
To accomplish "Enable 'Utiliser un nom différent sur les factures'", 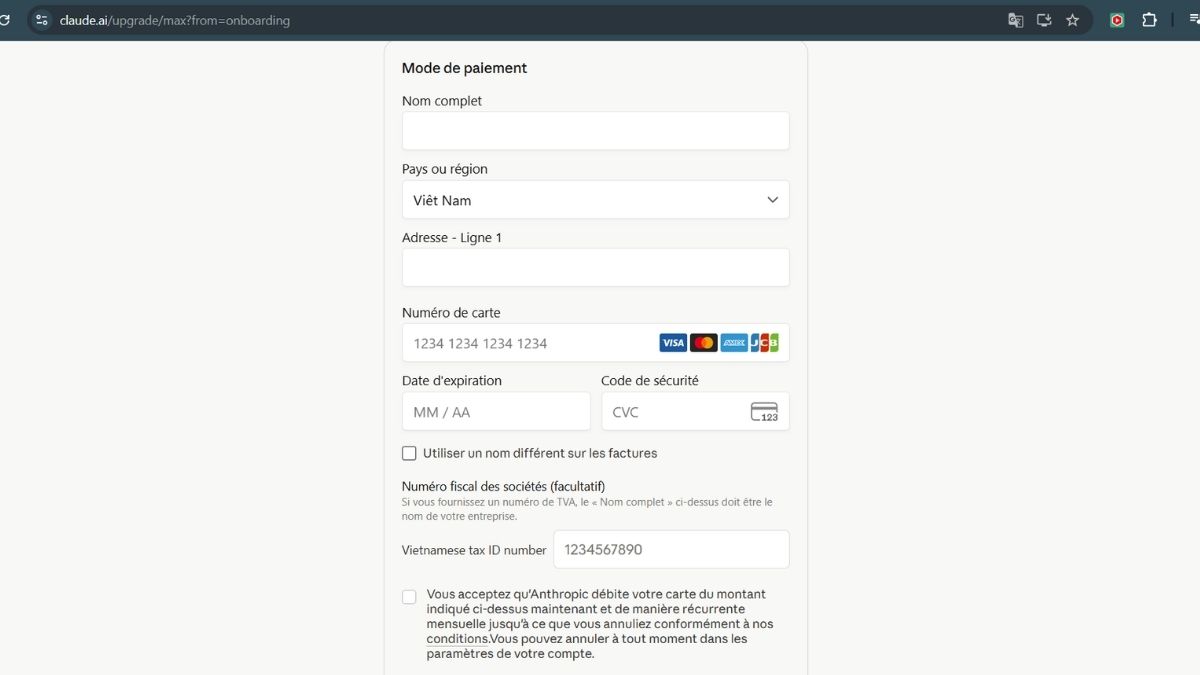I will click(409, 453).
